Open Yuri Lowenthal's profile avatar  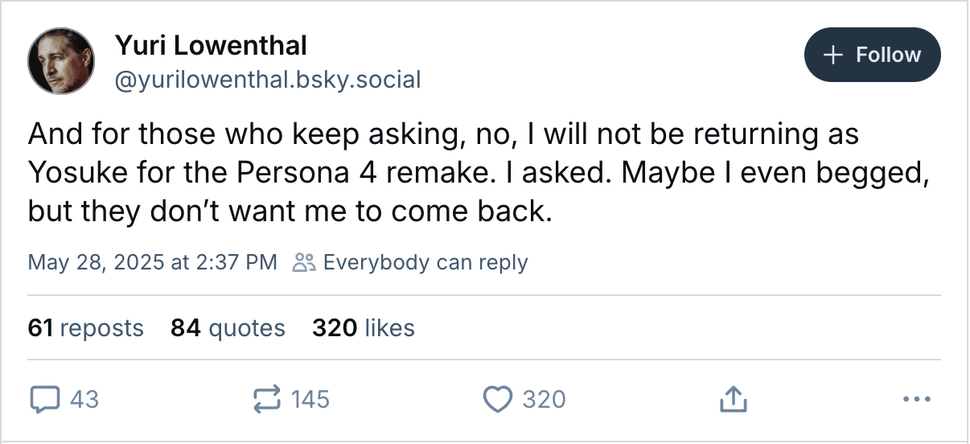tap(61, 61)
